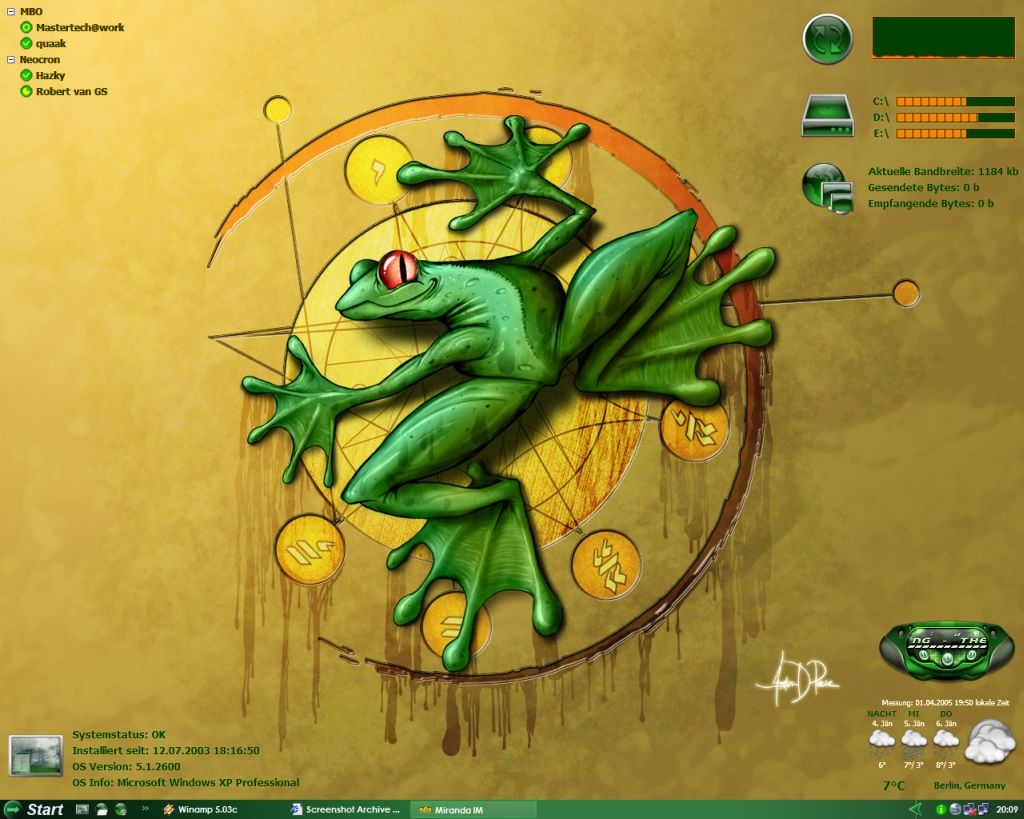
Task: Click the 7°C current temperature
Action: [x=894, y=786]
